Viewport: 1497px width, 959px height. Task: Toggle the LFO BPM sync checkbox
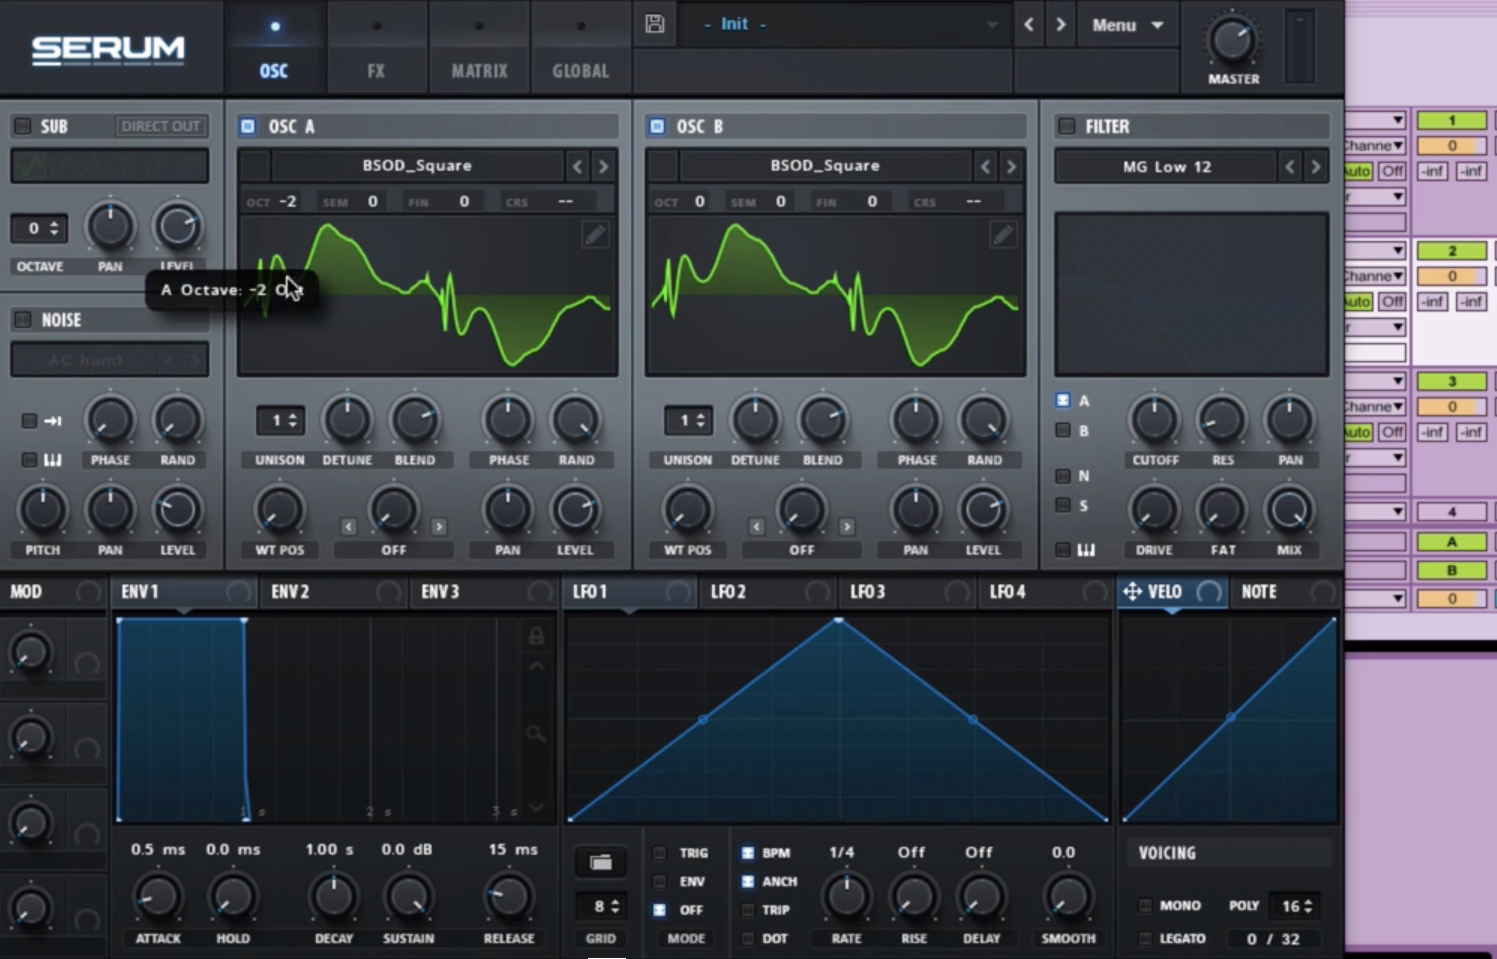tap(747, 853)
